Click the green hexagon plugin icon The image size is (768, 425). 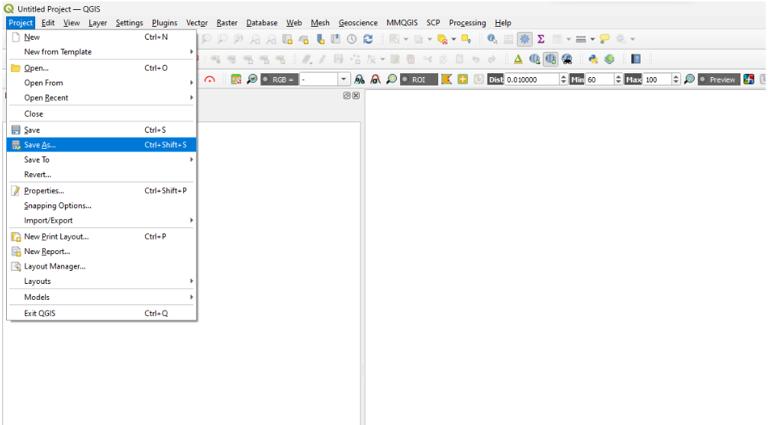tap(609, 59)
